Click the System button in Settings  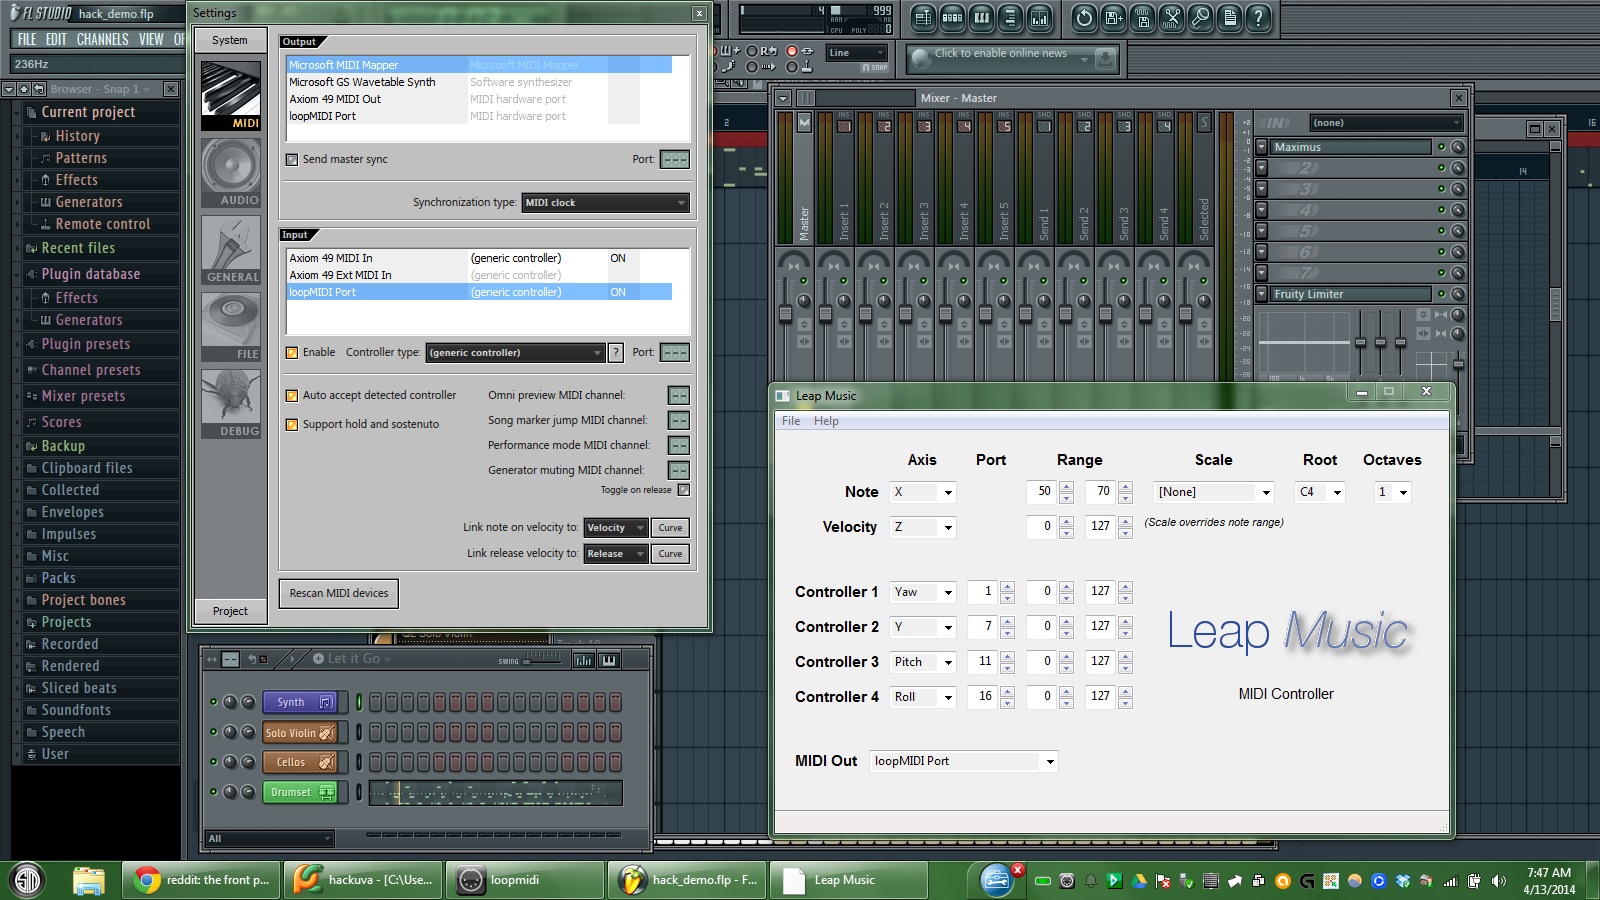pos(230,40)
